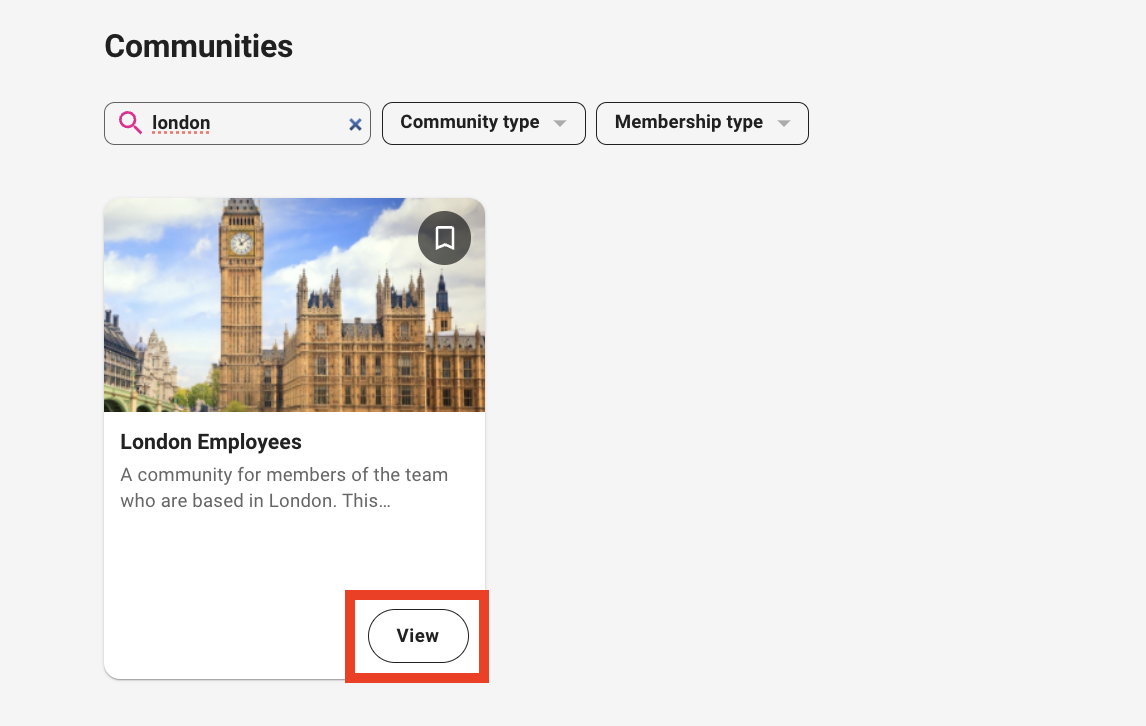Expand the Membership type filter
This screenshot has height=726, width=1146.
[x=701, y=123]
